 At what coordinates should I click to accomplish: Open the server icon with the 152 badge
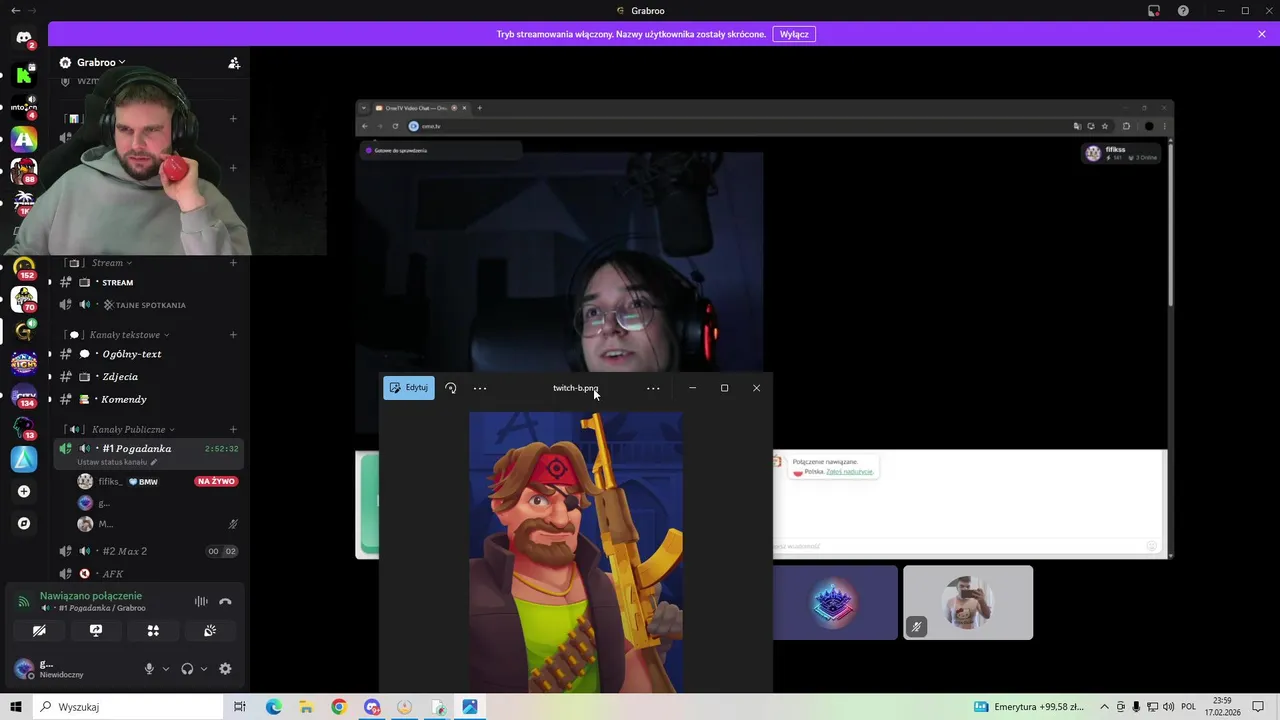[x=24, y=268]
